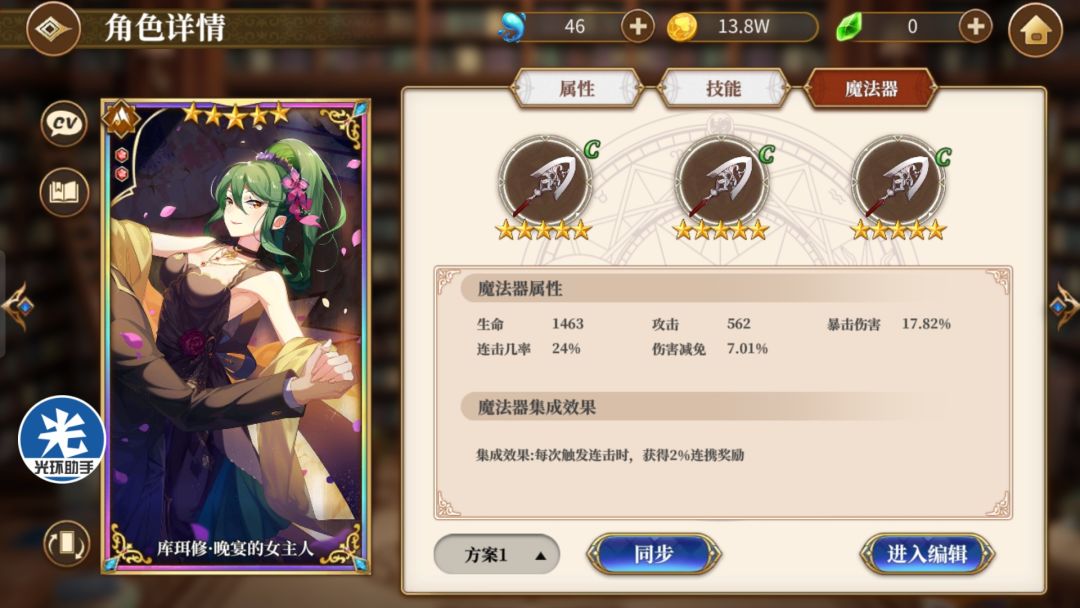Open the 魔法器 tab
Viewport: 1080px width, 608px height.
coord(871,88)
